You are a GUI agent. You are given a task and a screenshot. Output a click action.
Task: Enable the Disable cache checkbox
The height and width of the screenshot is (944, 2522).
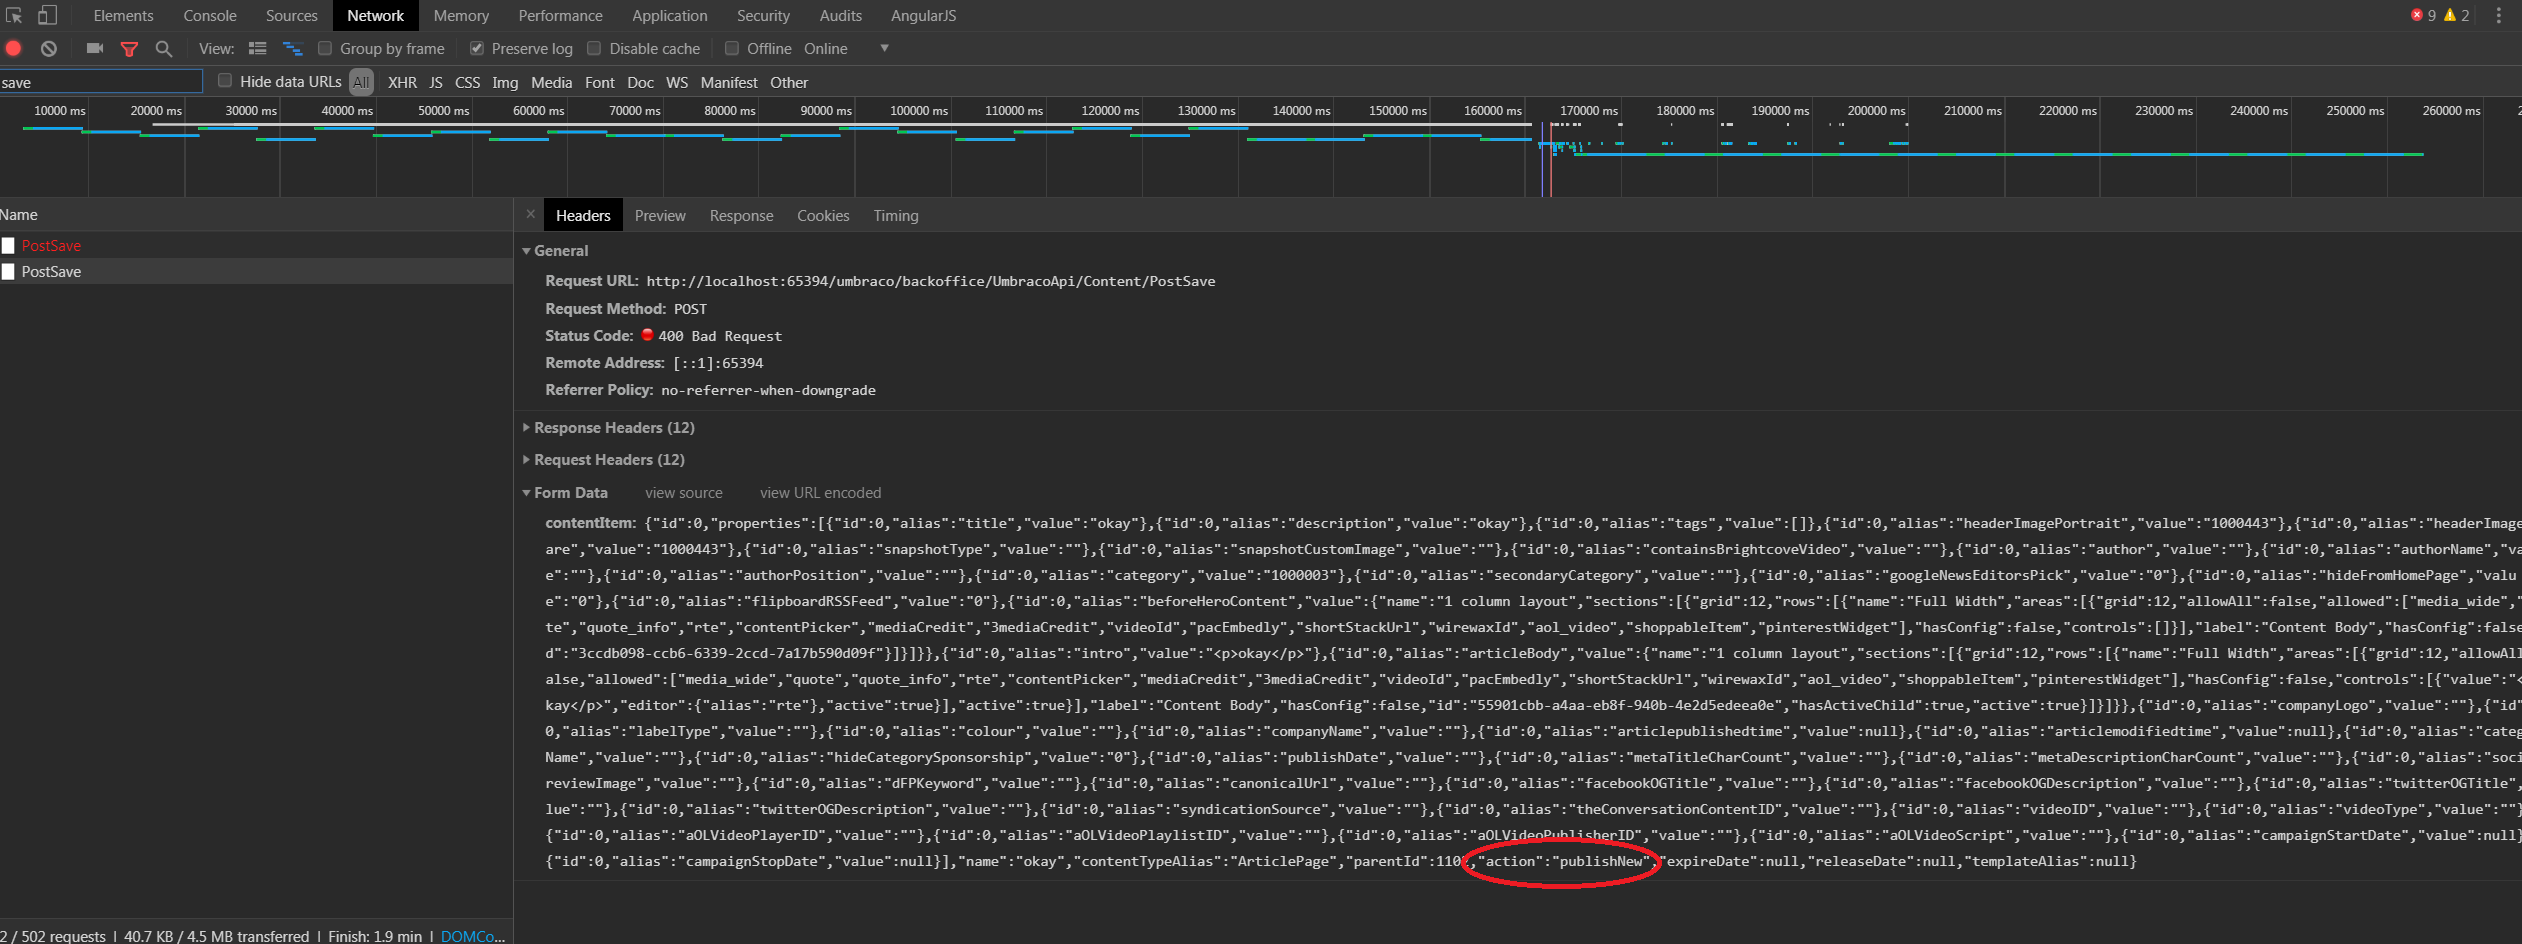tap(594, 48)
